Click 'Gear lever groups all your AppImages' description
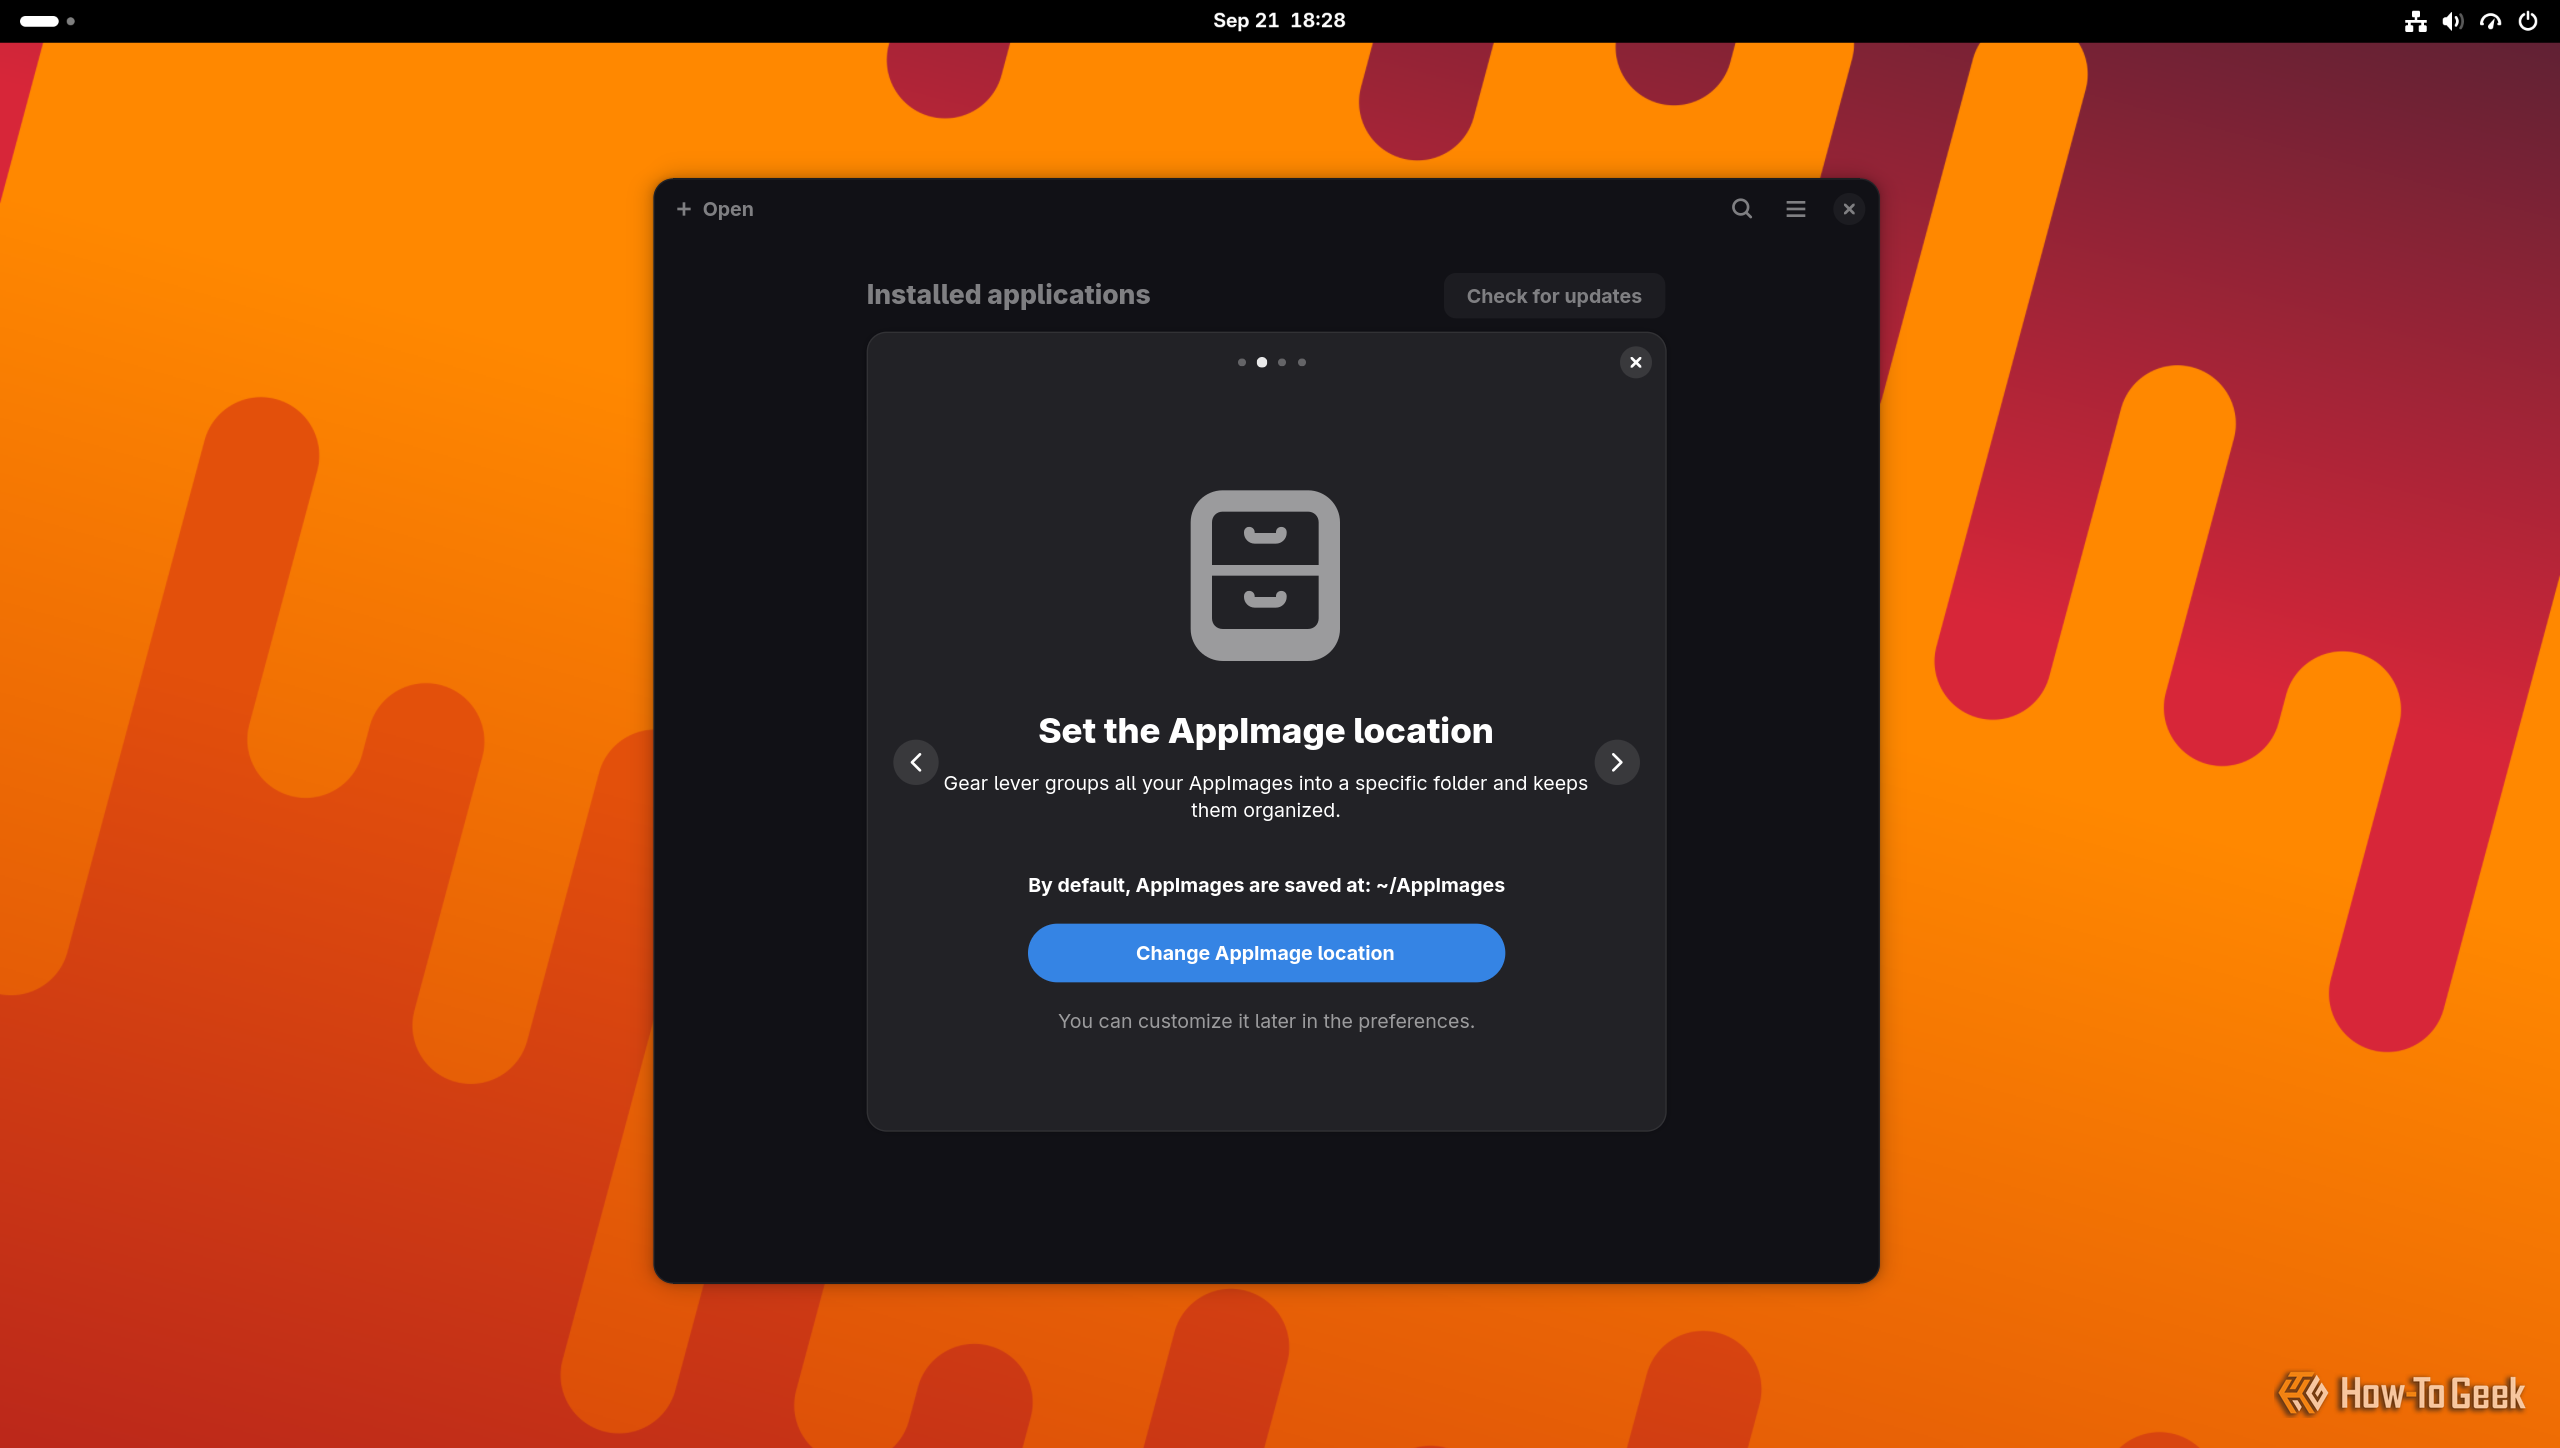The height and width of the screenshot is (1448, 2560). 1266,796
